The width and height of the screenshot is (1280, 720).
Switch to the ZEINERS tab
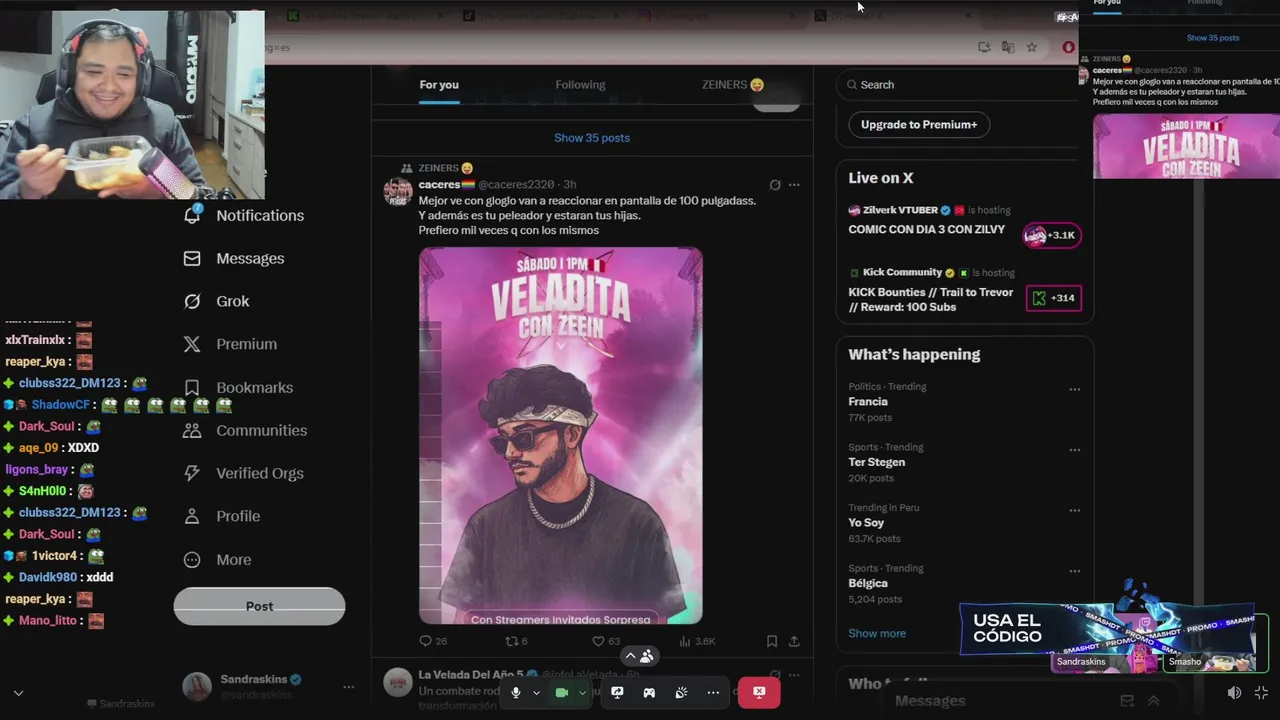pos(733,85)
